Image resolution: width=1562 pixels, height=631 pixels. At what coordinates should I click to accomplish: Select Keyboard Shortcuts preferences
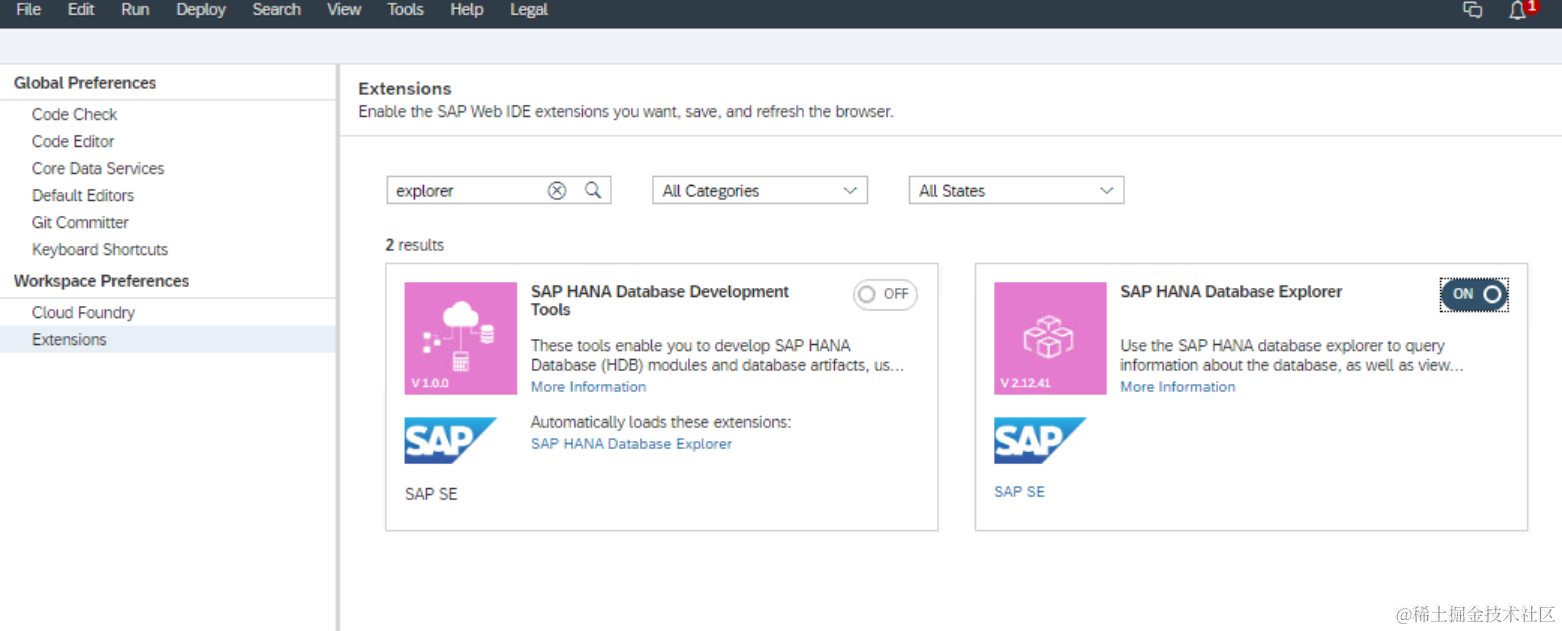point(100,249)
